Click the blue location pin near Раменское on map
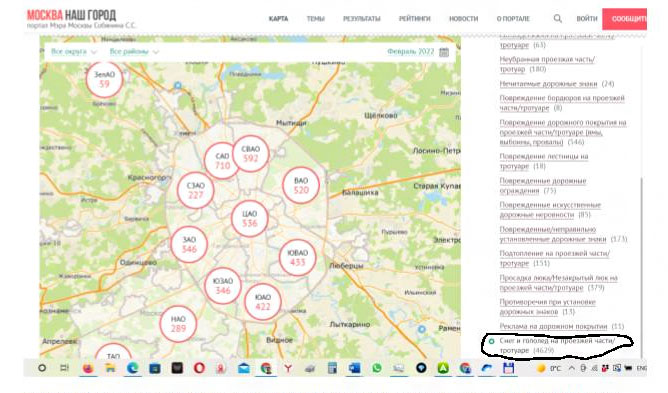Screen dimensions: 668x393 tap(422, 329)
